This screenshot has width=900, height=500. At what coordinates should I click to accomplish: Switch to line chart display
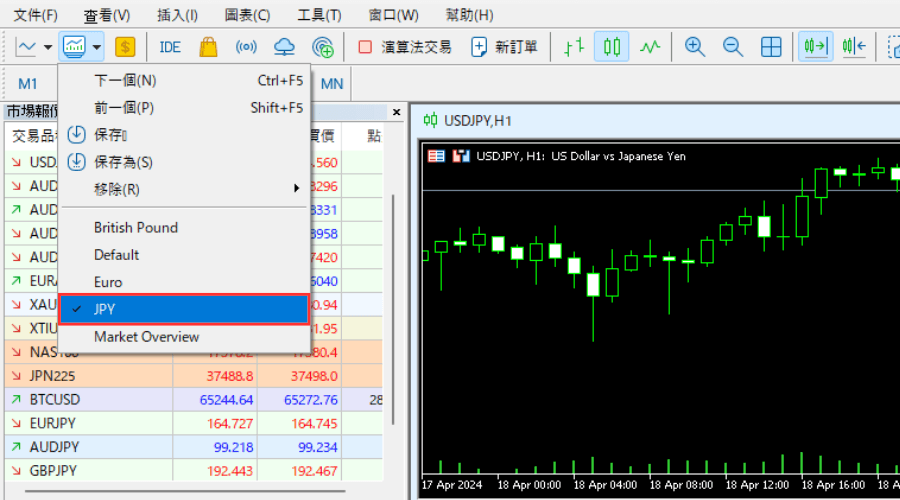(650, 47)
